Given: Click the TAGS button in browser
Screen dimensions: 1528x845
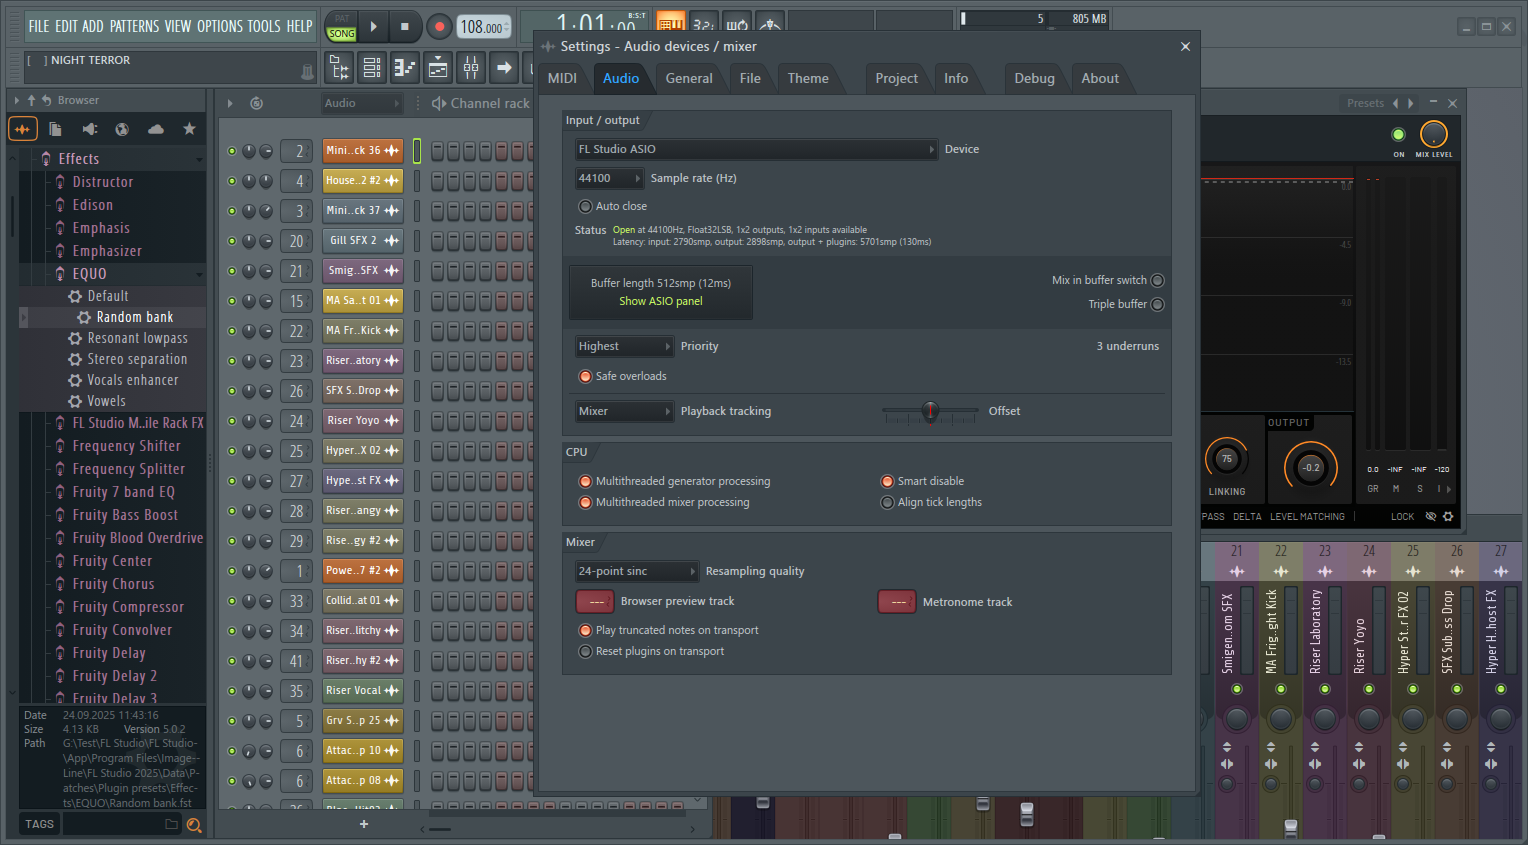Looking at the screenshot, I should [x=40, y=825].
